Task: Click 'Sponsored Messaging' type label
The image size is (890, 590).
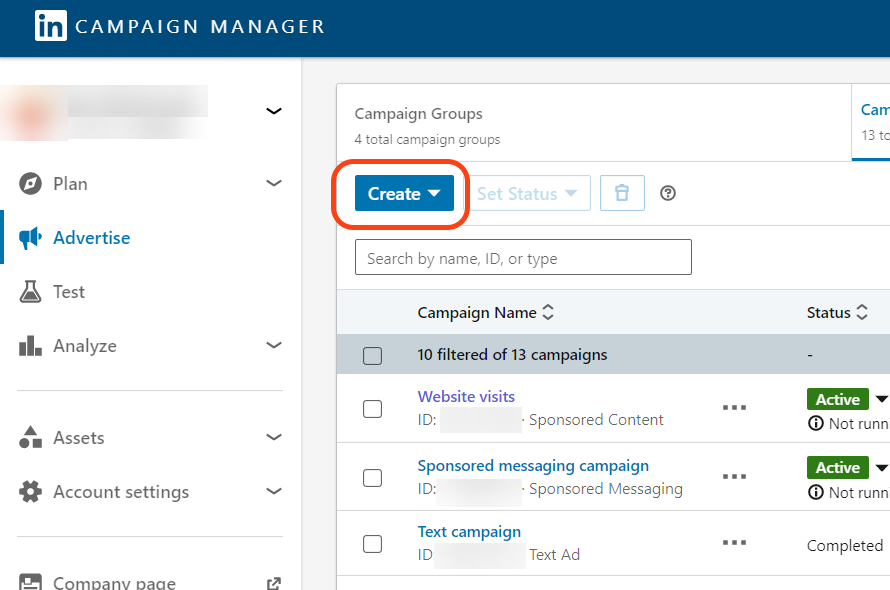Action: tap(606, 489)
